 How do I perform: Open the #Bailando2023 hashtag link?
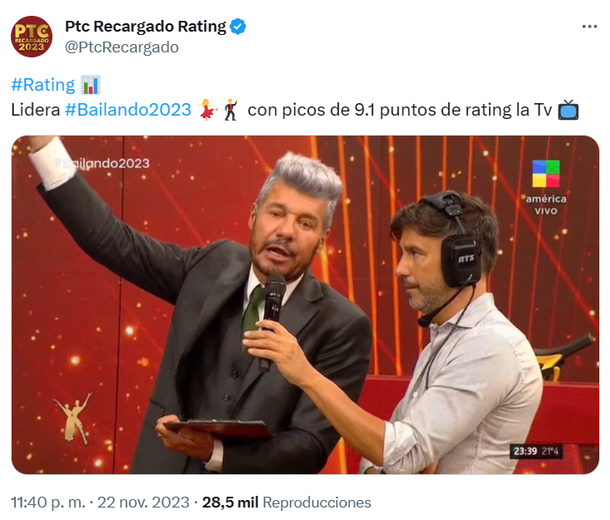[128, 110]
